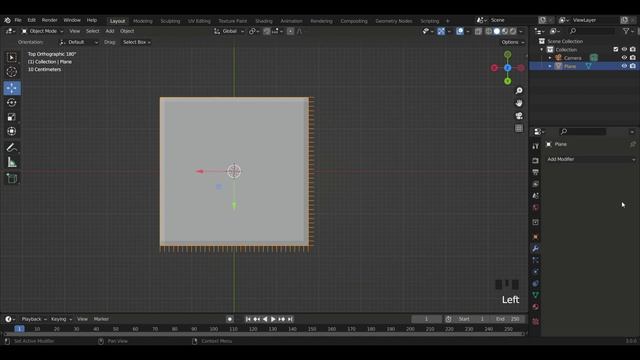The image size is (640, 360).
Task: Click the Blender logo icon
Action: click(7, 20)
